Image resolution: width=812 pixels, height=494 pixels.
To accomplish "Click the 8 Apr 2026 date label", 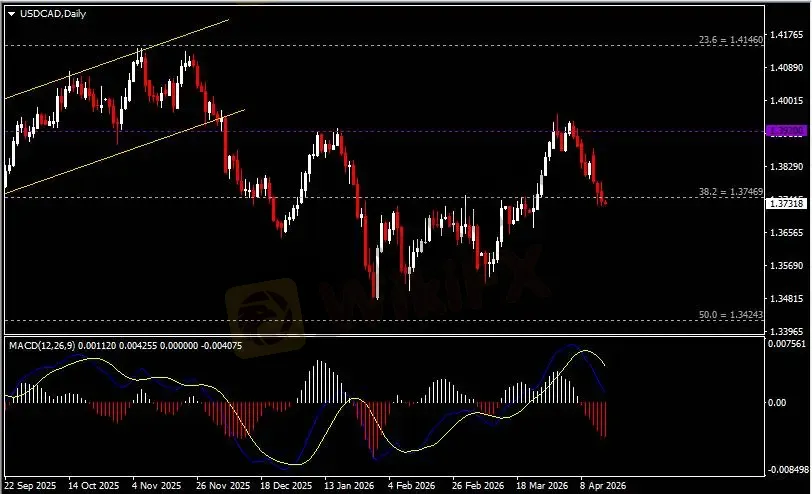I will tap(603, 486).
